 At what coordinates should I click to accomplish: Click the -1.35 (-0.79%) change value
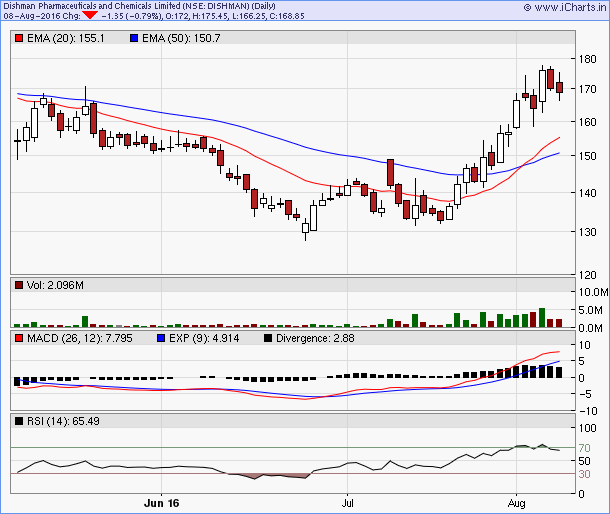click(x=131, y=16)
